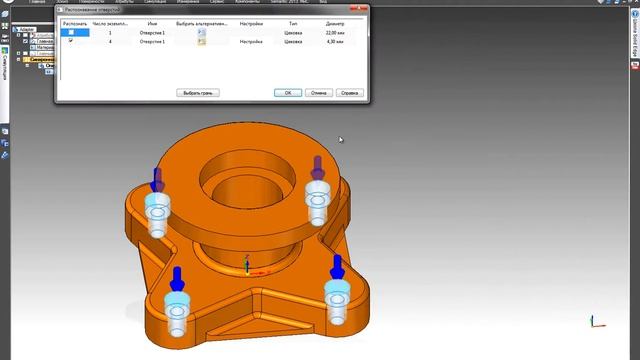Image resolution: width=640 pixels, height=360 pixels.
Task: Open the YouTube icon on the right bar
Action: tap(635, 65)
